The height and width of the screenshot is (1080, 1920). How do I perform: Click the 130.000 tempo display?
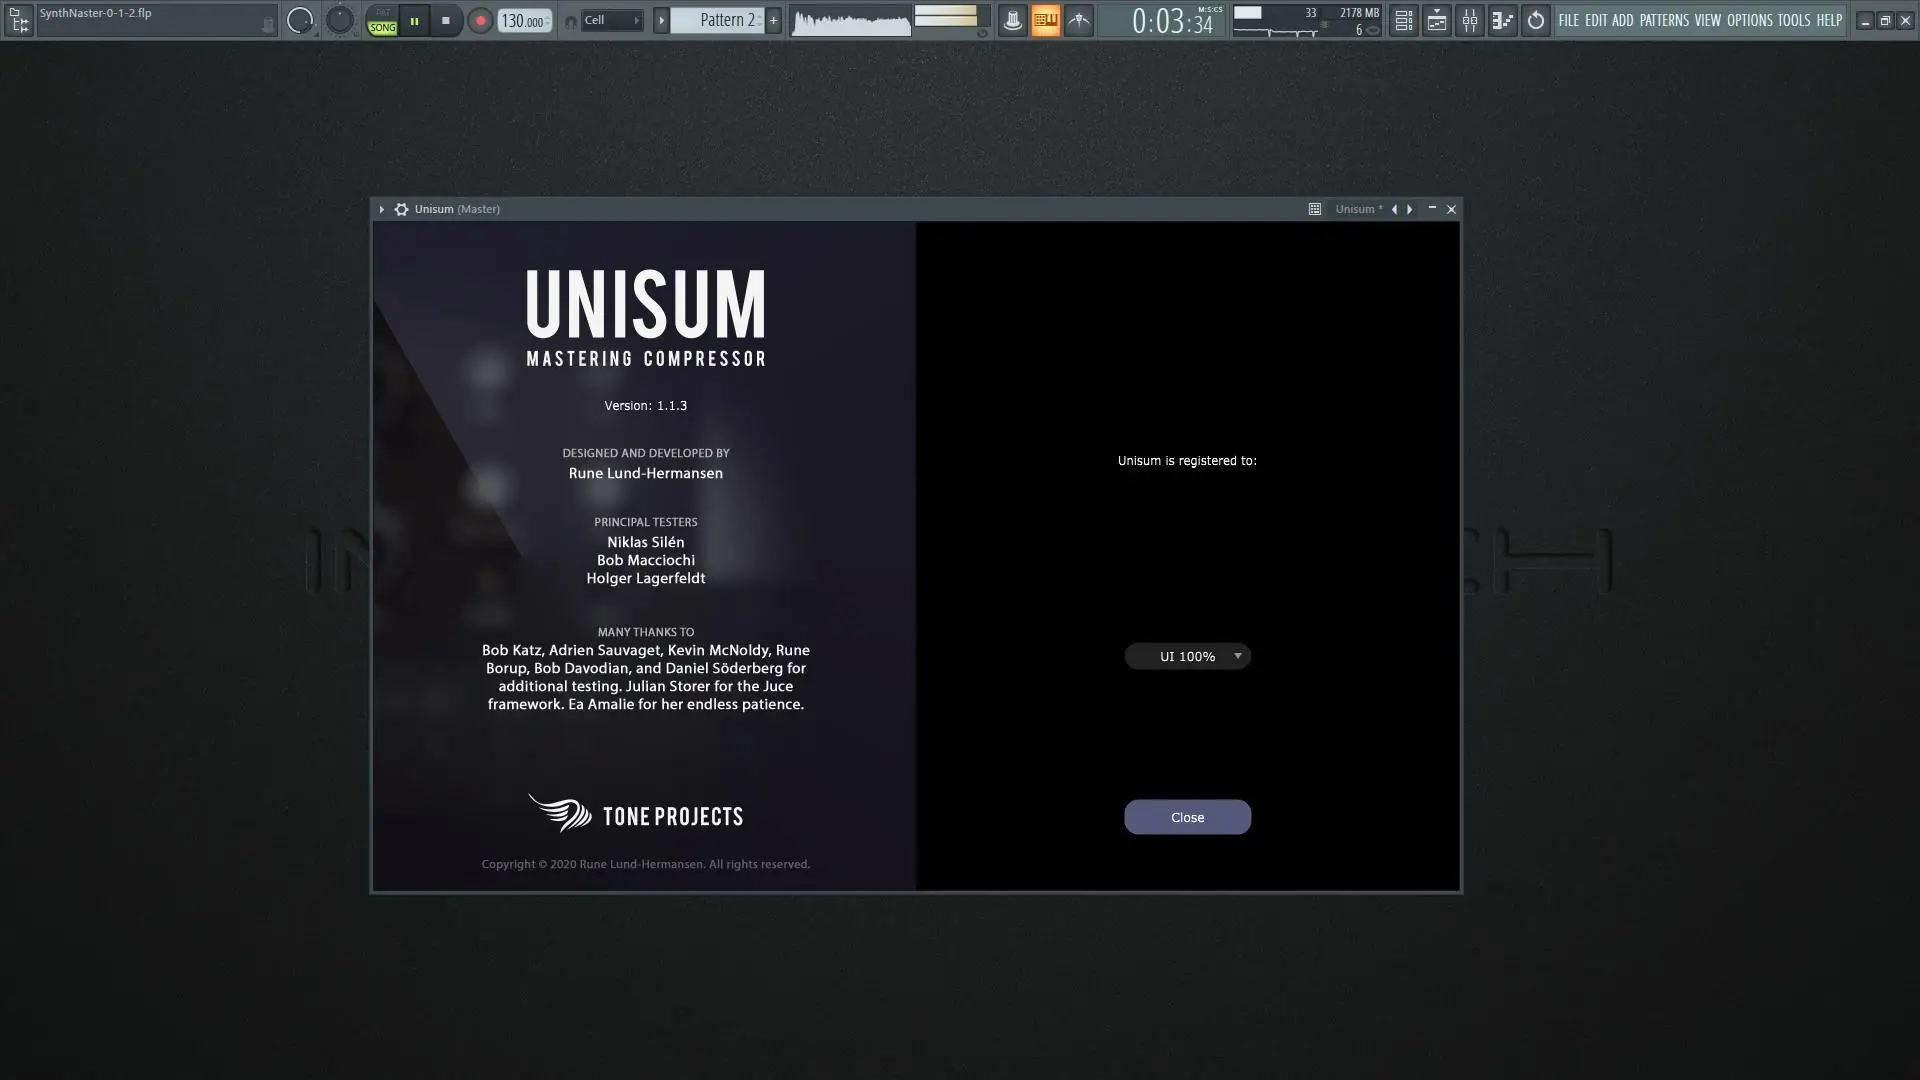(x=521, y=19)
